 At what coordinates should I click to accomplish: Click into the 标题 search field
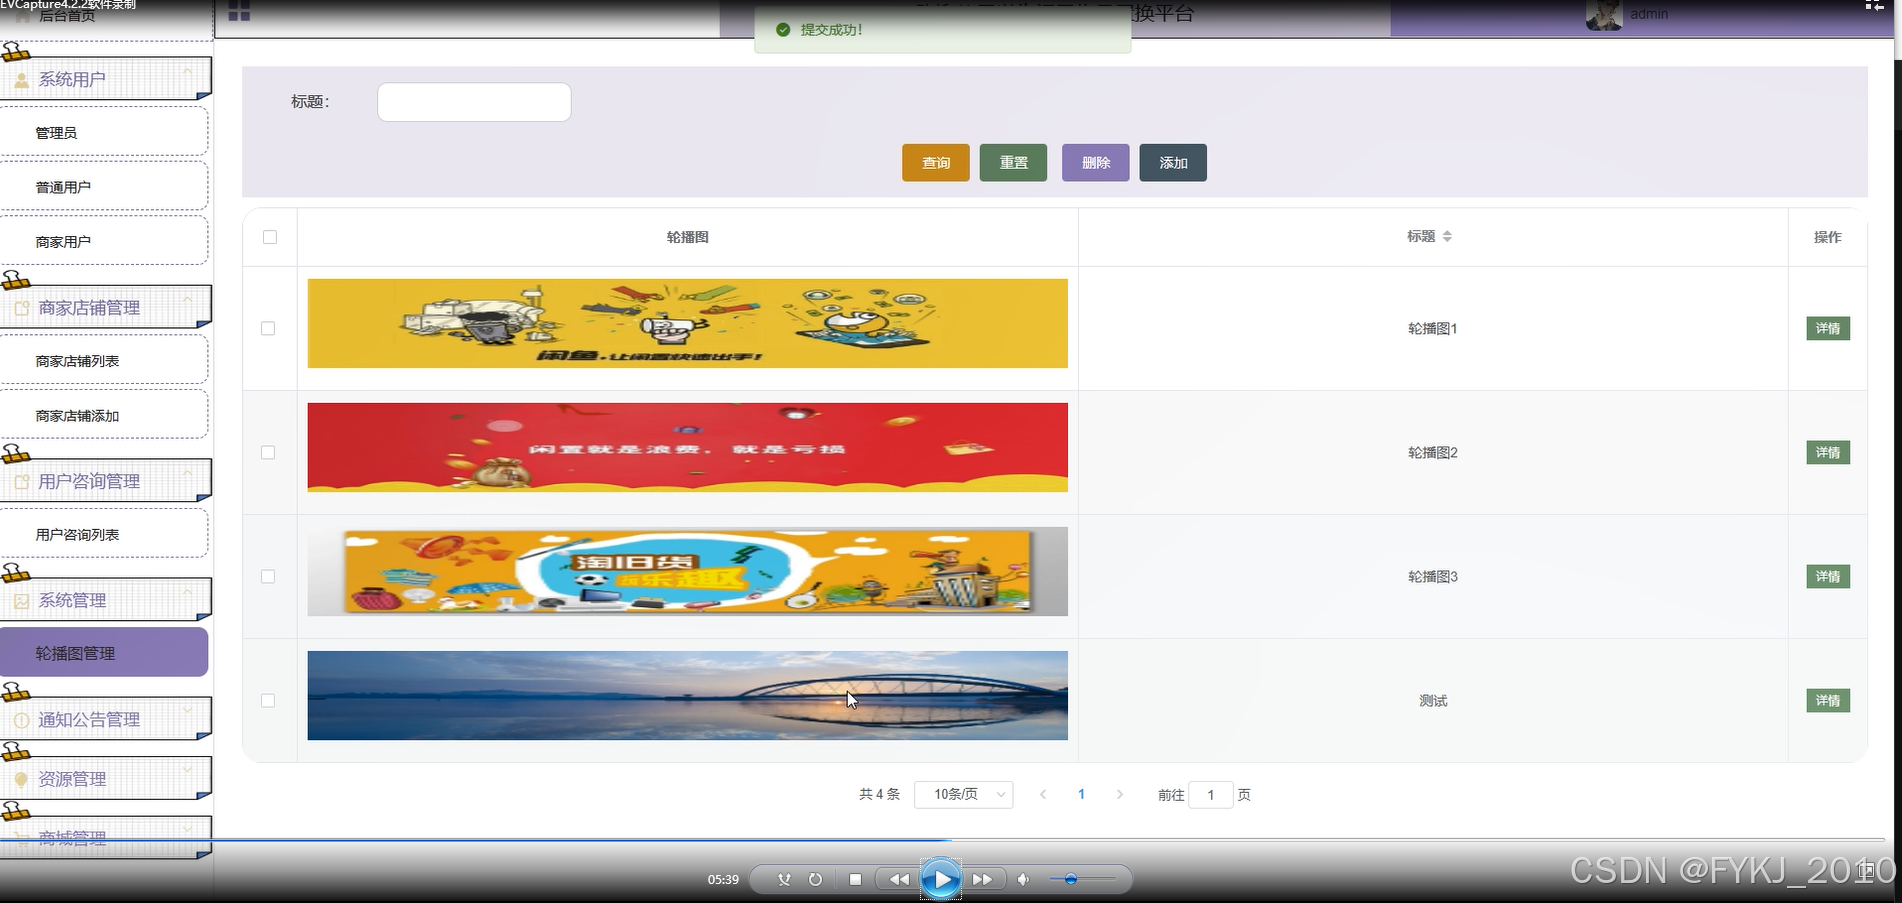[474, 102]
